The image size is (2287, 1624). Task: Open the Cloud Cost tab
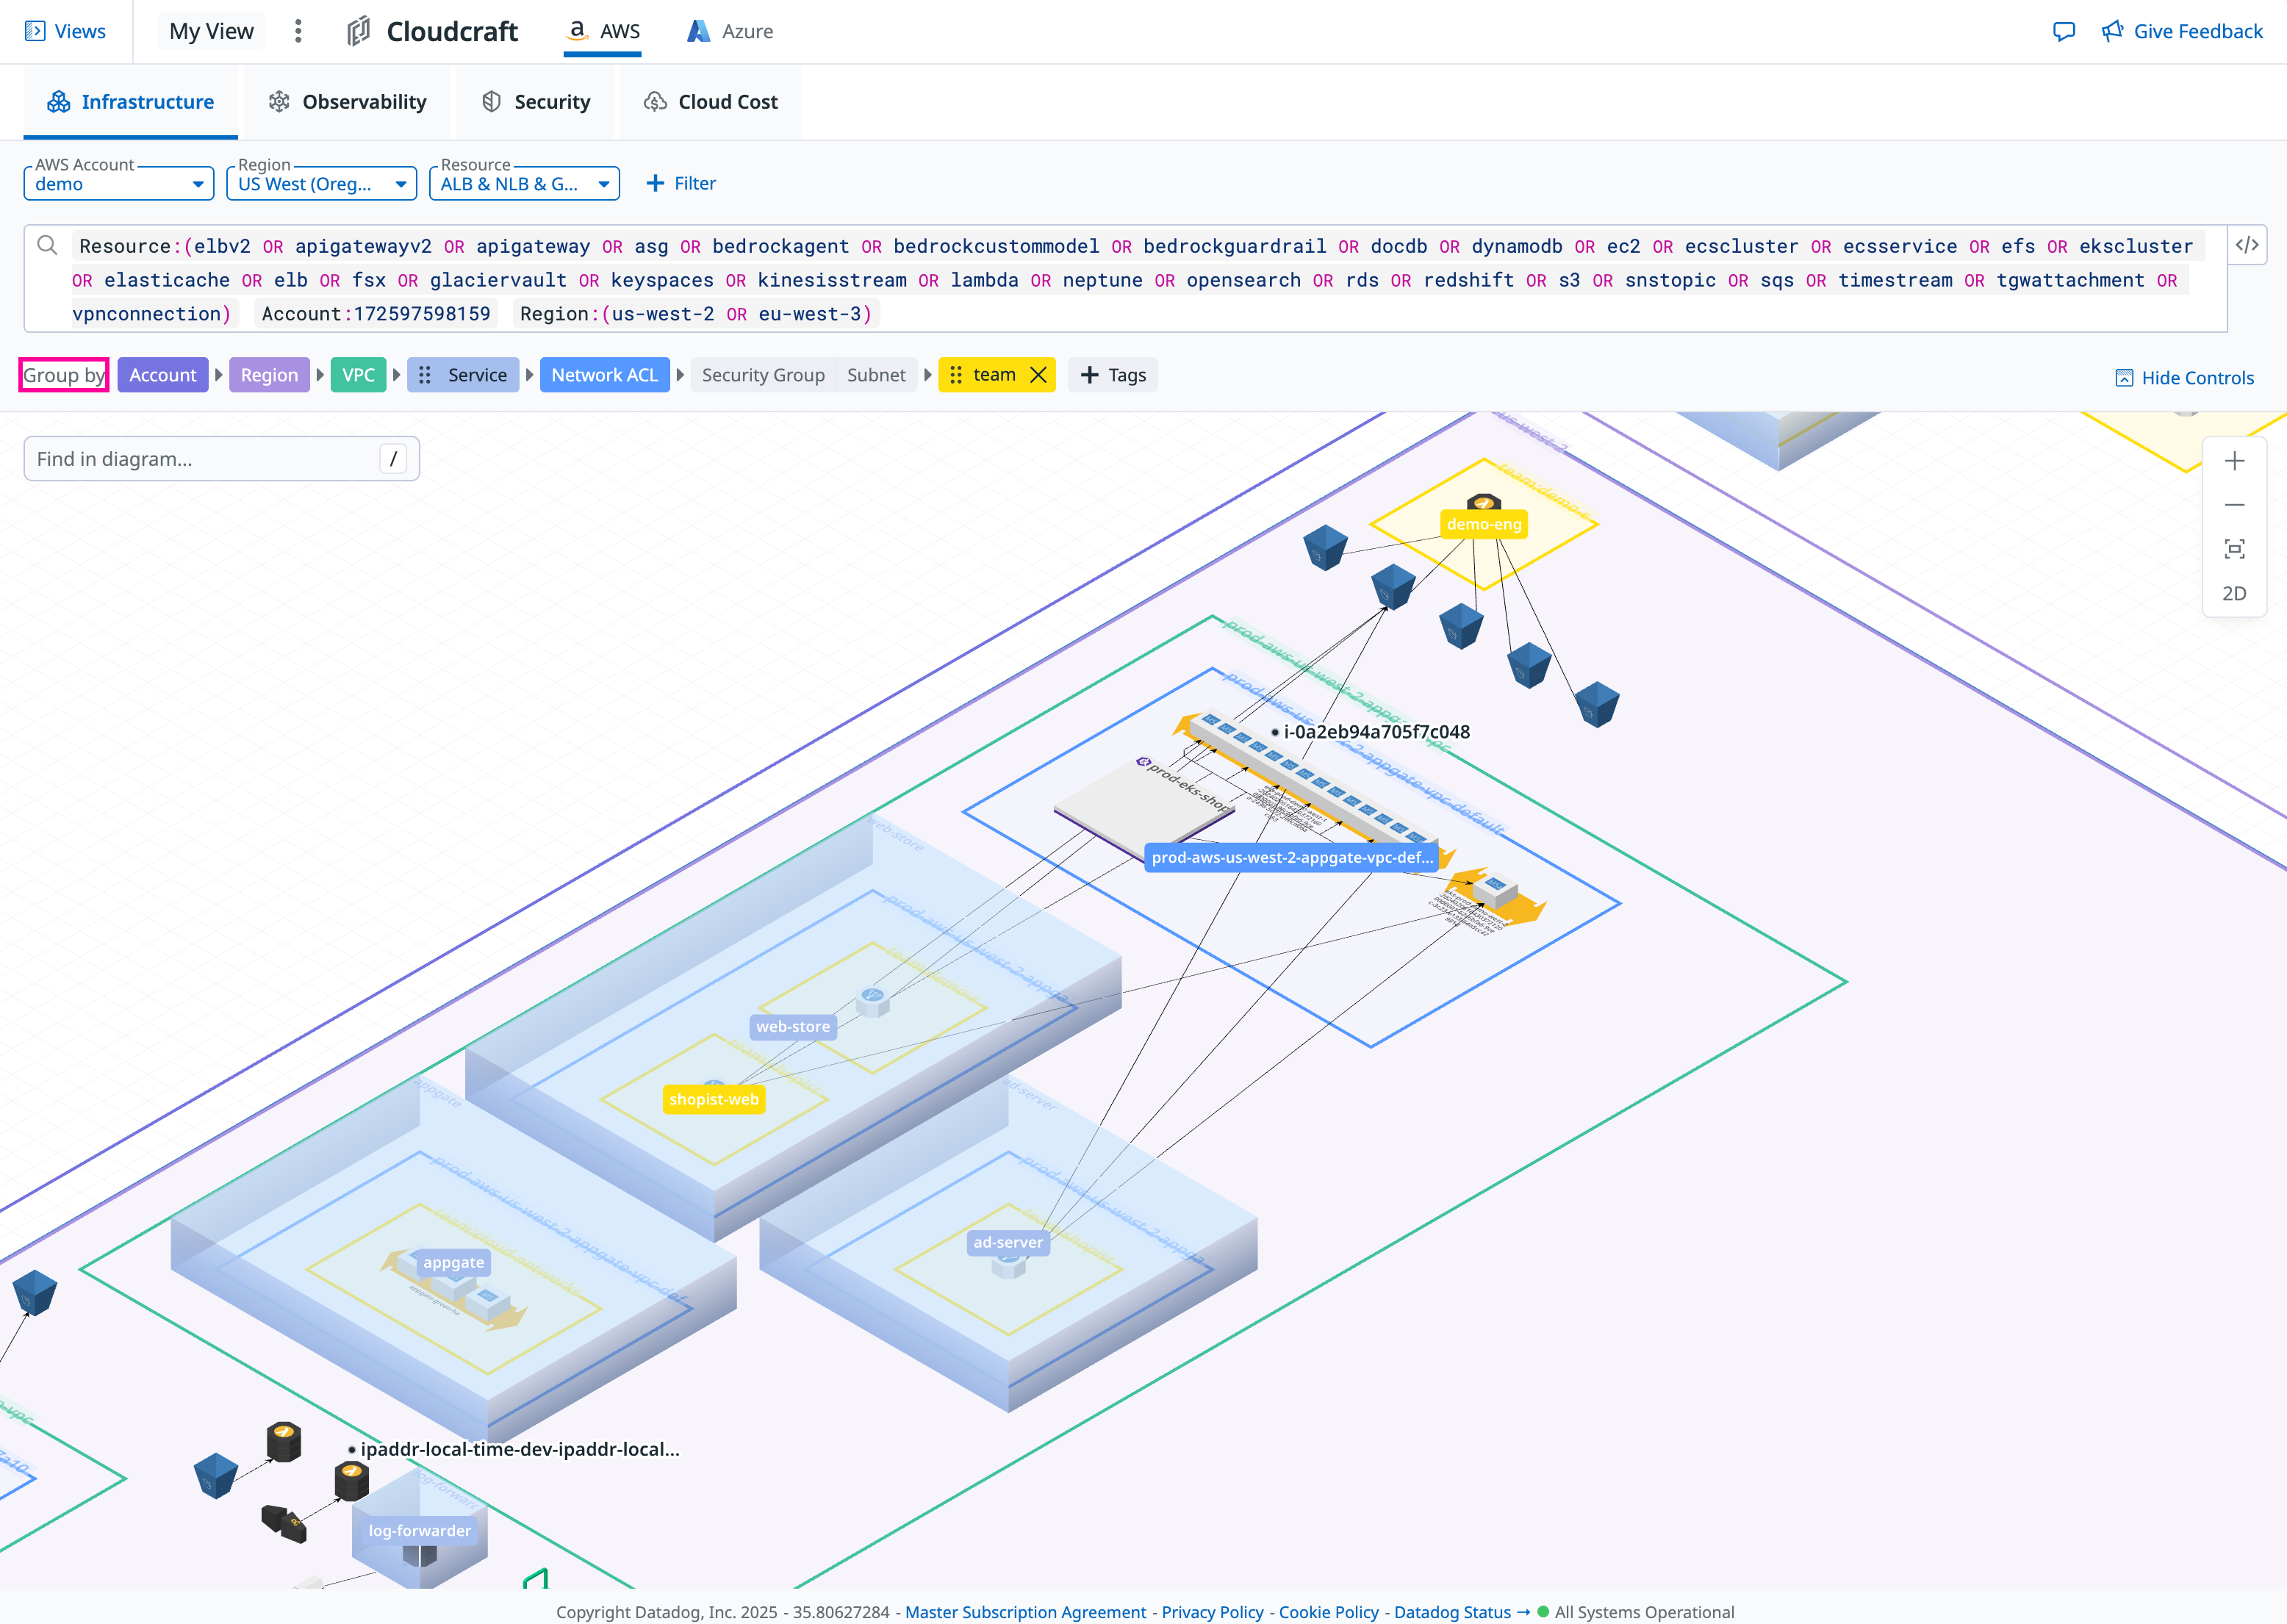(x=711, y=101)
